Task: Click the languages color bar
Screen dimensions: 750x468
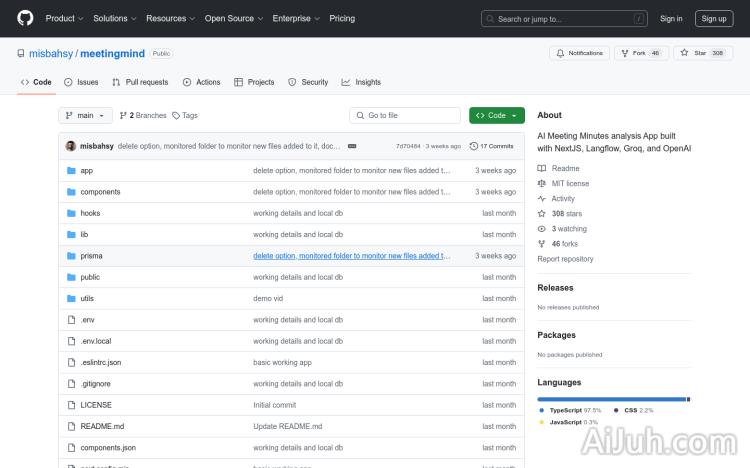Action: pyautogui.click(x=612, y=399)
